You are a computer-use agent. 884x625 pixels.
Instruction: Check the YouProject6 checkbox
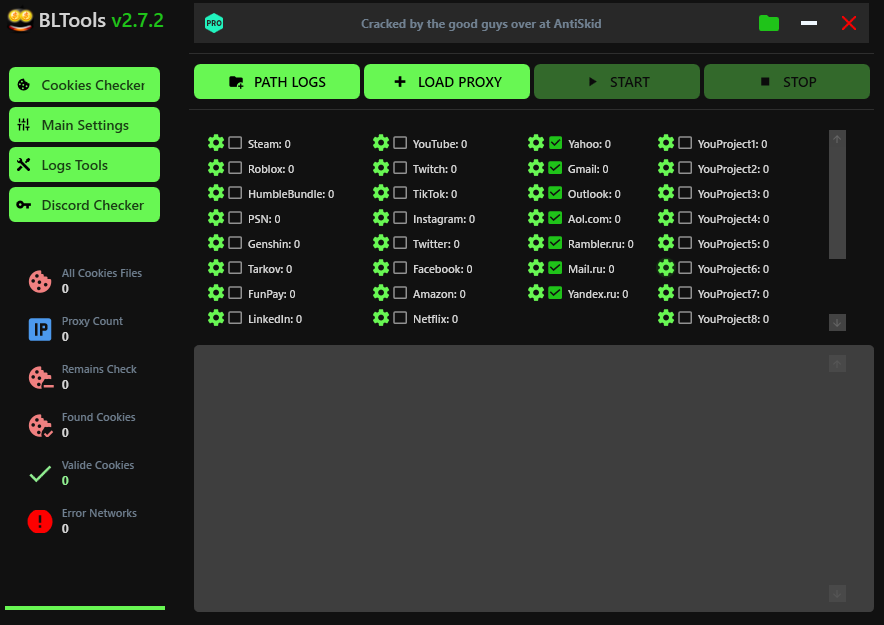[x=685, y=268]
